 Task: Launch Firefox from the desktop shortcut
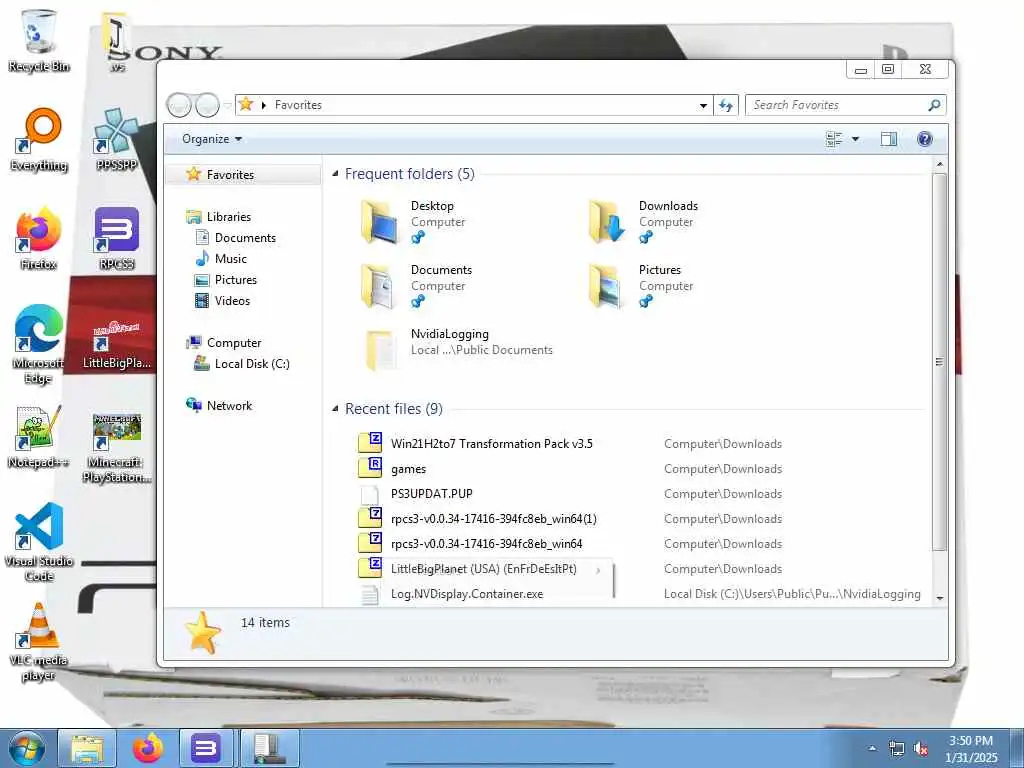click(39, 238)
